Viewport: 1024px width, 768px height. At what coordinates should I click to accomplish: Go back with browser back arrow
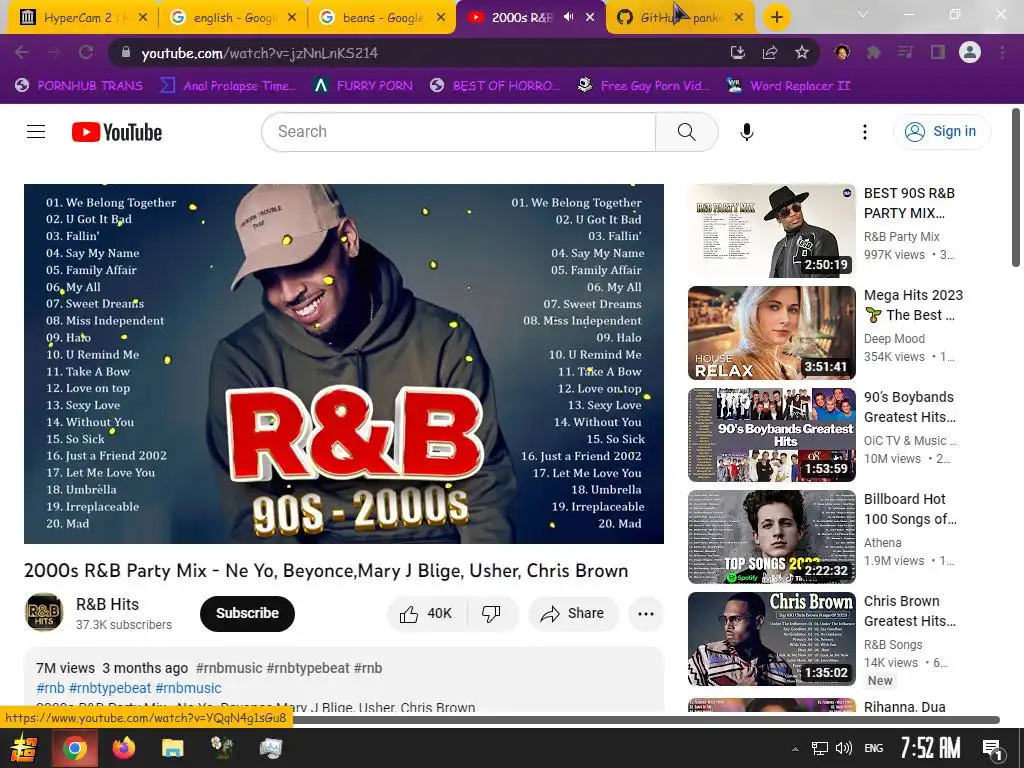(x=22, y=52)
